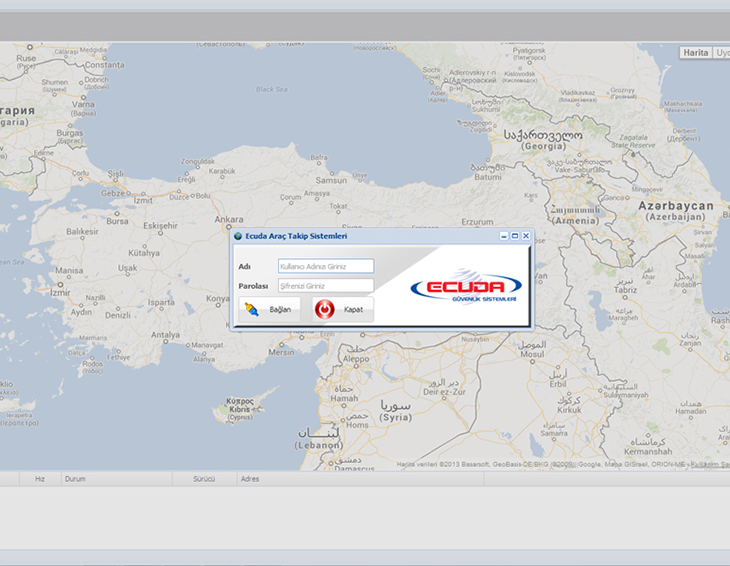This screenshot has height=566, width=730.
Task: Click the Hız column header
Action: coord(40,479)
